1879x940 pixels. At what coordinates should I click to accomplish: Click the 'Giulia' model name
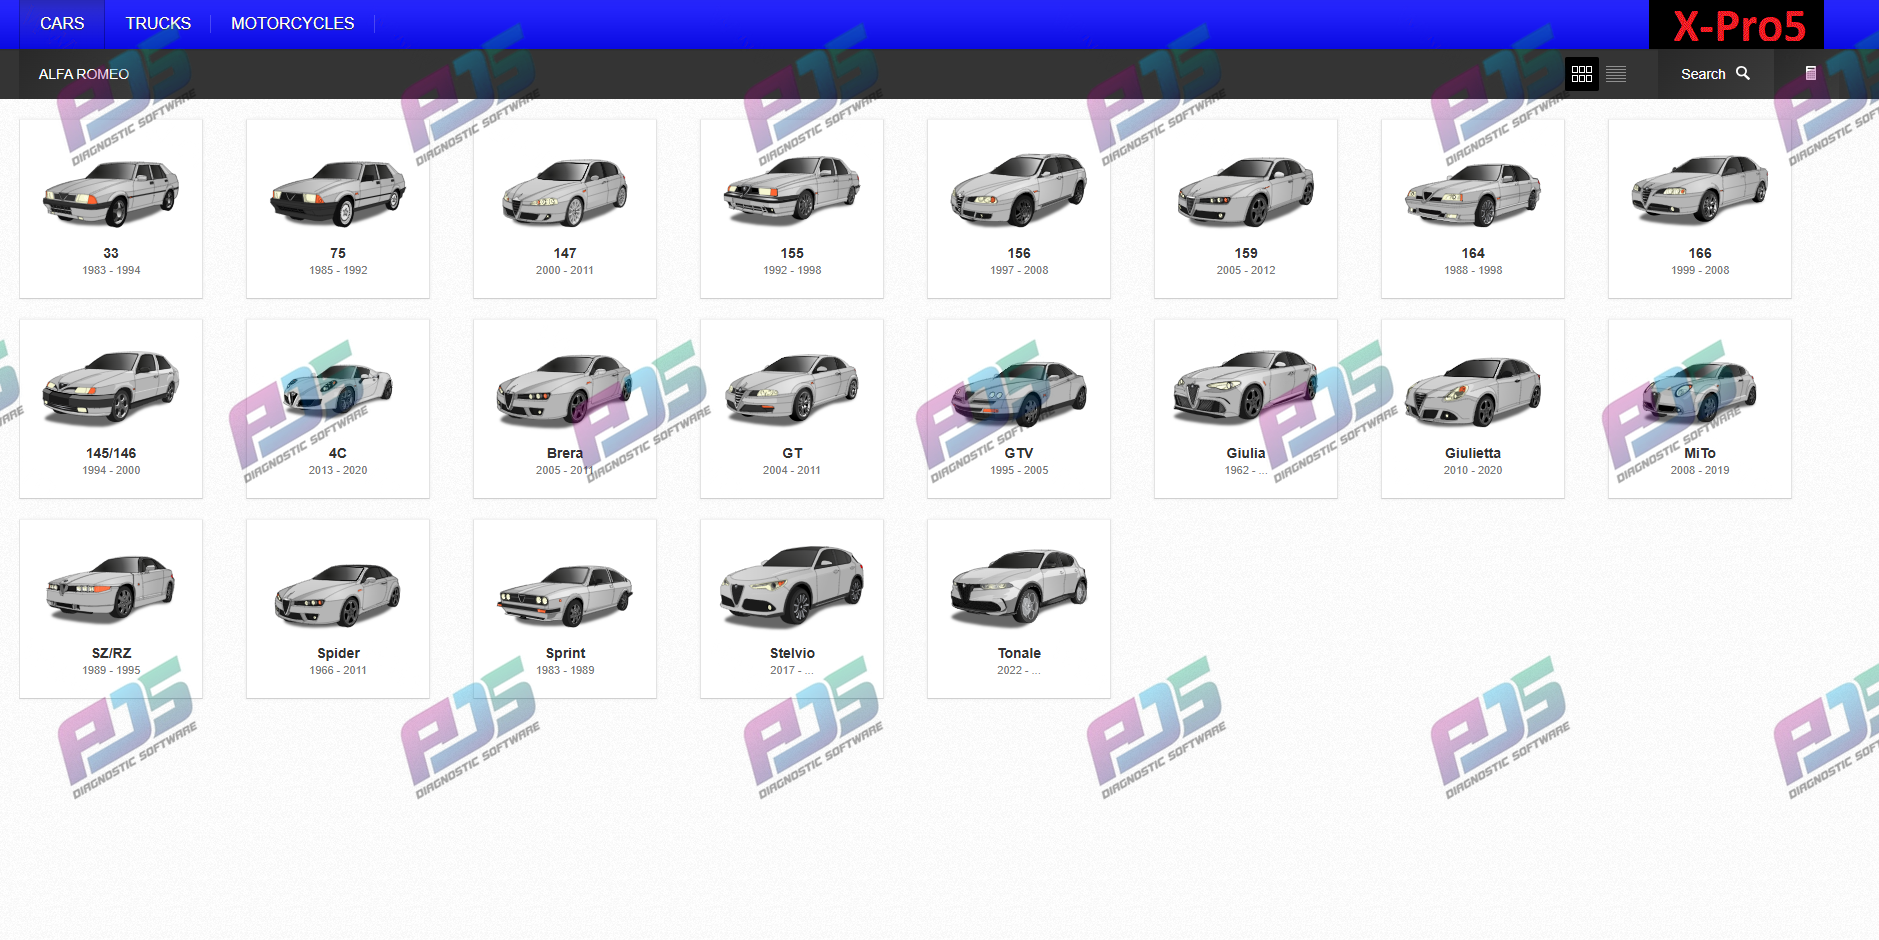point(1246,453)
